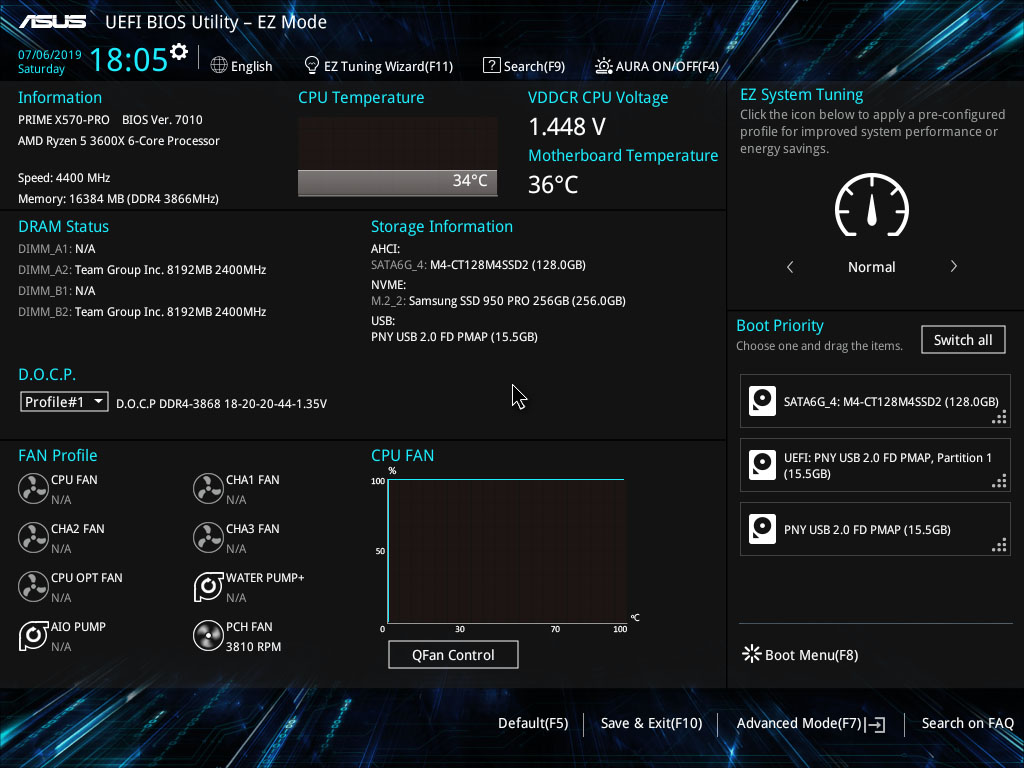Click BIOS Ver. 7010 text

pos(162,120)
